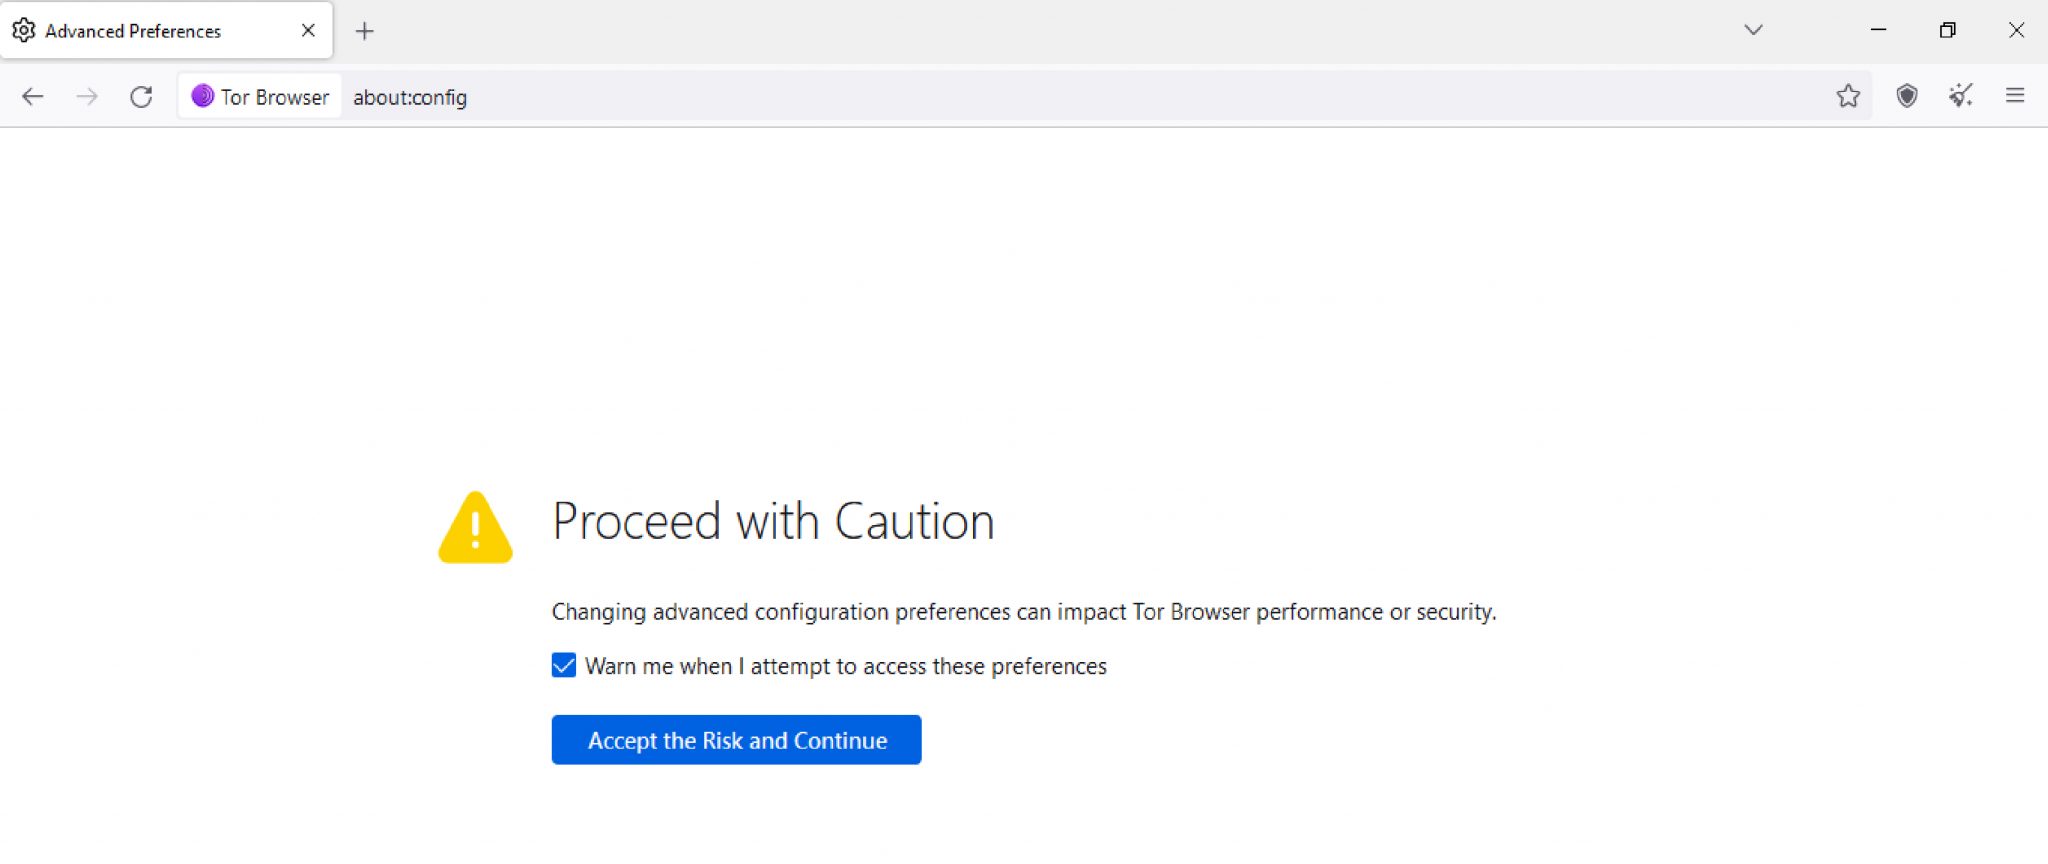The height and width of the screenshot is (864, 2048).
Task: Go back to the previous page
Action: coord(33,97)
